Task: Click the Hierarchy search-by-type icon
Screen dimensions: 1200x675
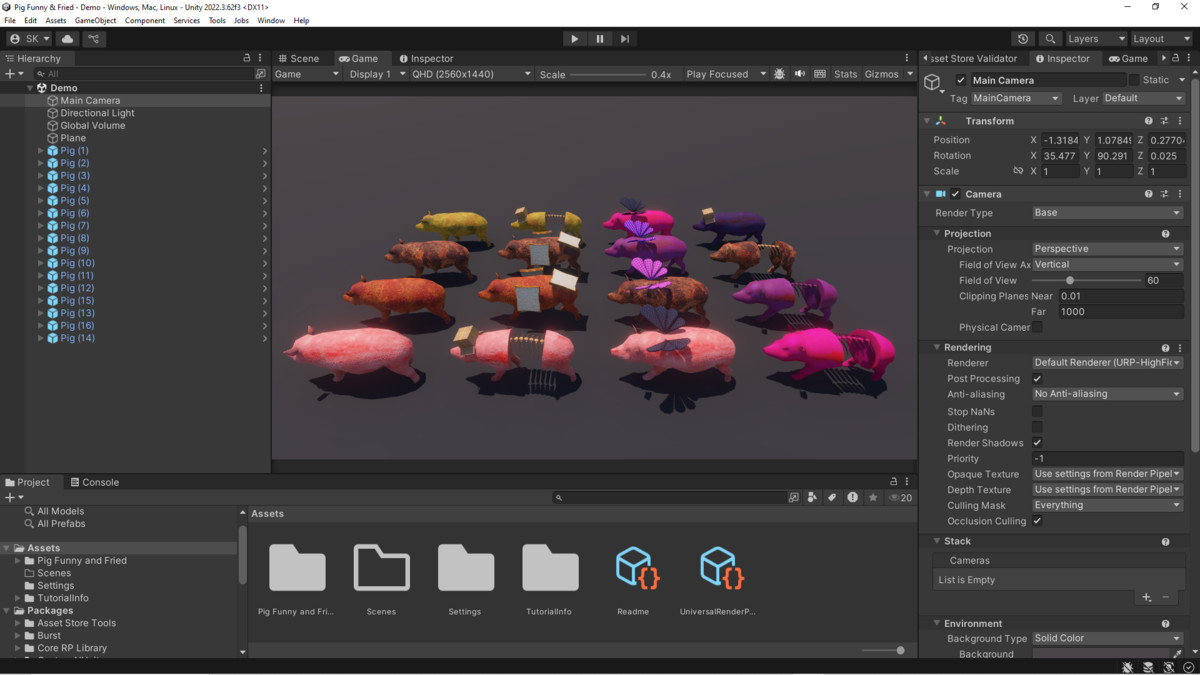Action: coord(261,74)
